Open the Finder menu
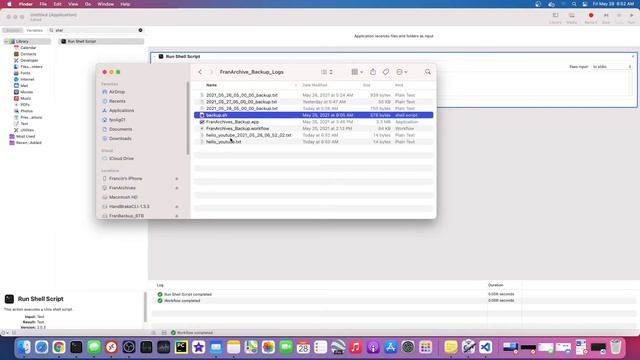The image size is (640, 360). (x=25, y=4)
